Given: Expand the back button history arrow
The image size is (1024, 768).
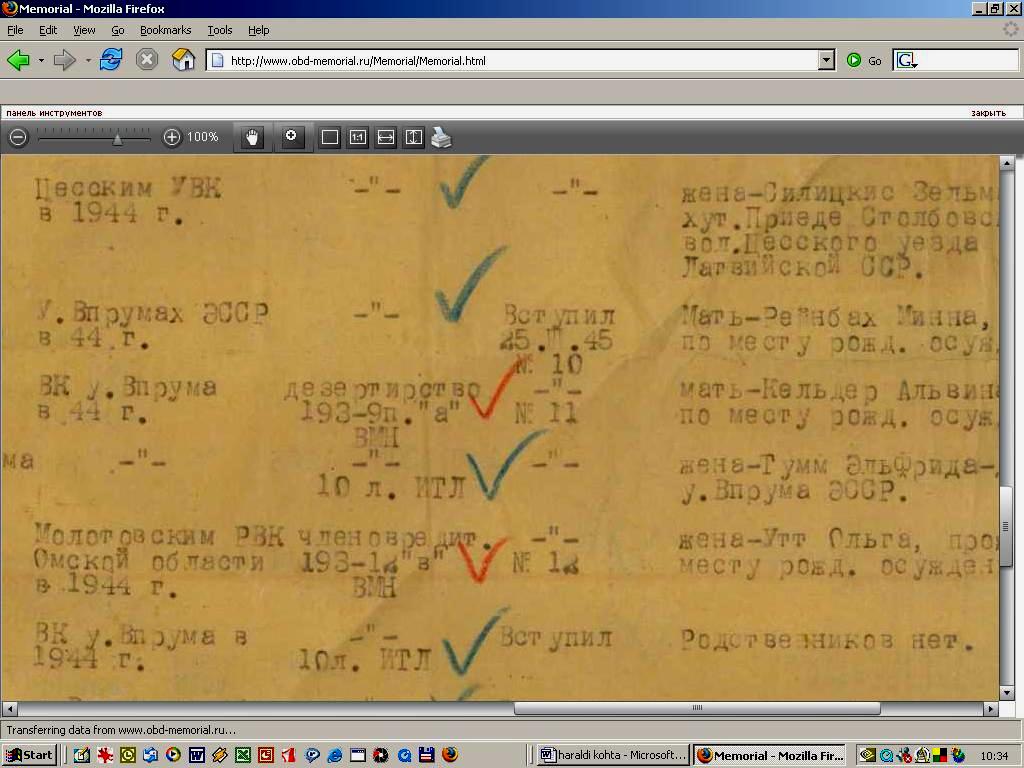Looking at the screenshot, I should point(41,61).
